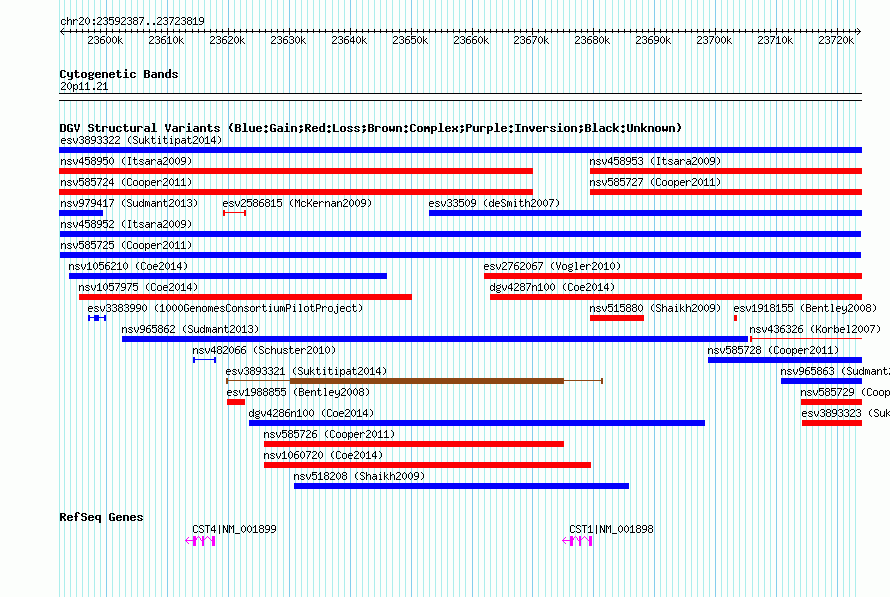Open nsv458953 (Itsara2009) variant
890x597 pixels.
[655, 161]
